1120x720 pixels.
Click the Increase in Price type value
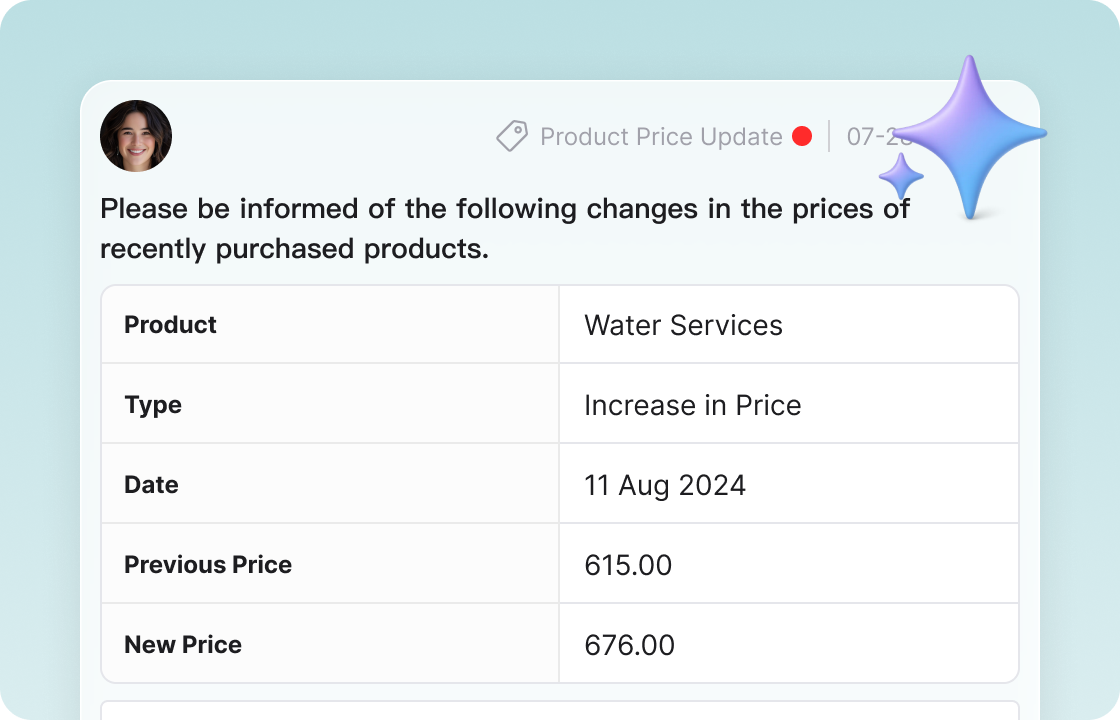pos(693,405)
